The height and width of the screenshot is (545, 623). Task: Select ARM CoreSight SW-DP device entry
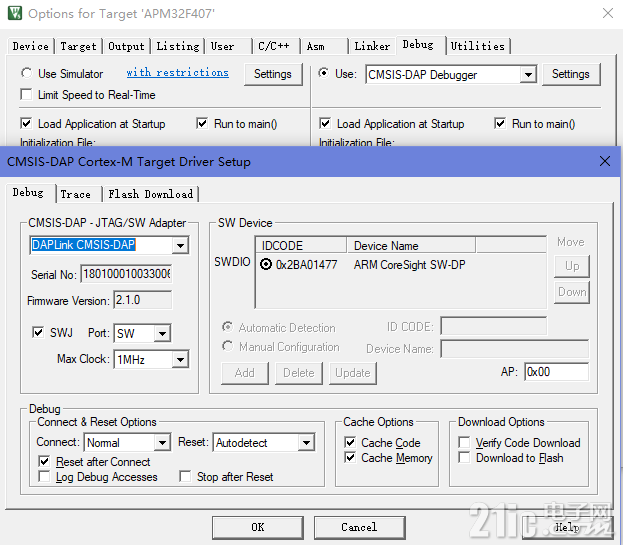point(409,265)
